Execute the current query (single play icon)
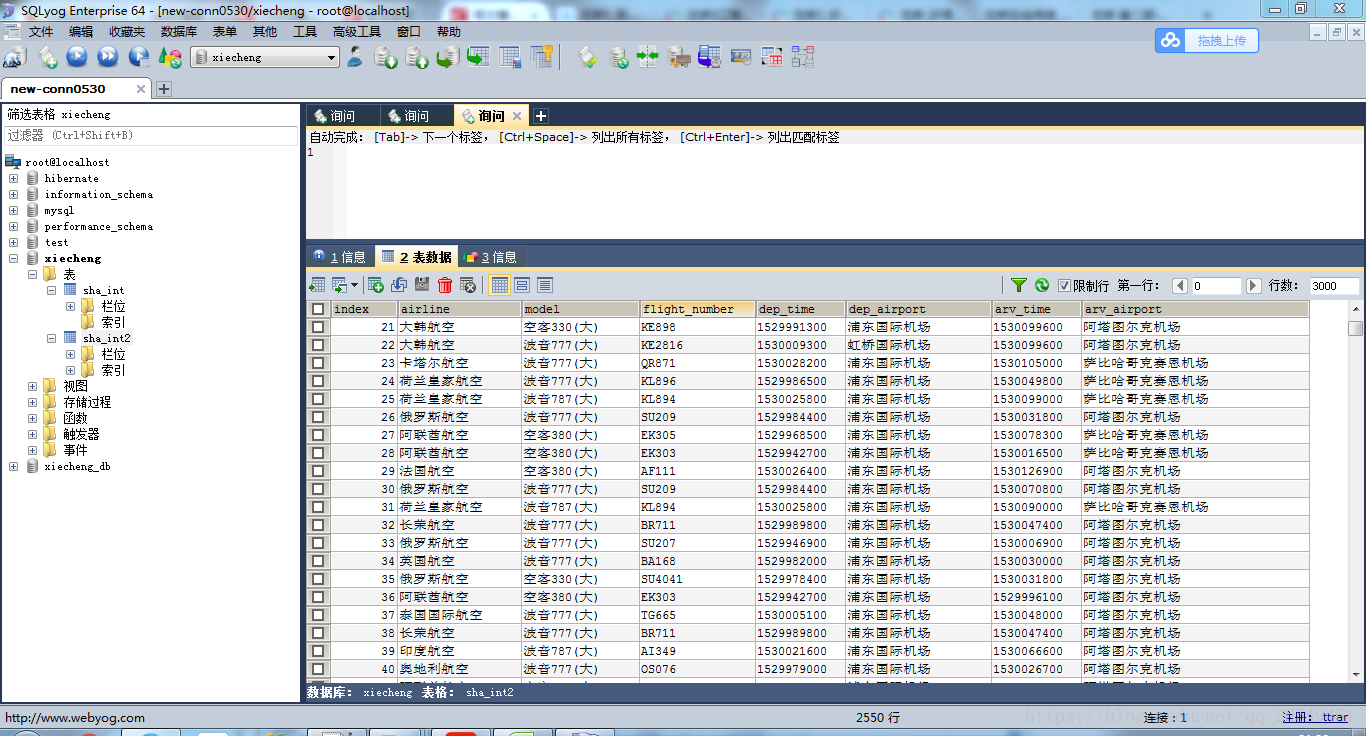The width and height of the screenshot is (1366, 736). coord(77,57)
